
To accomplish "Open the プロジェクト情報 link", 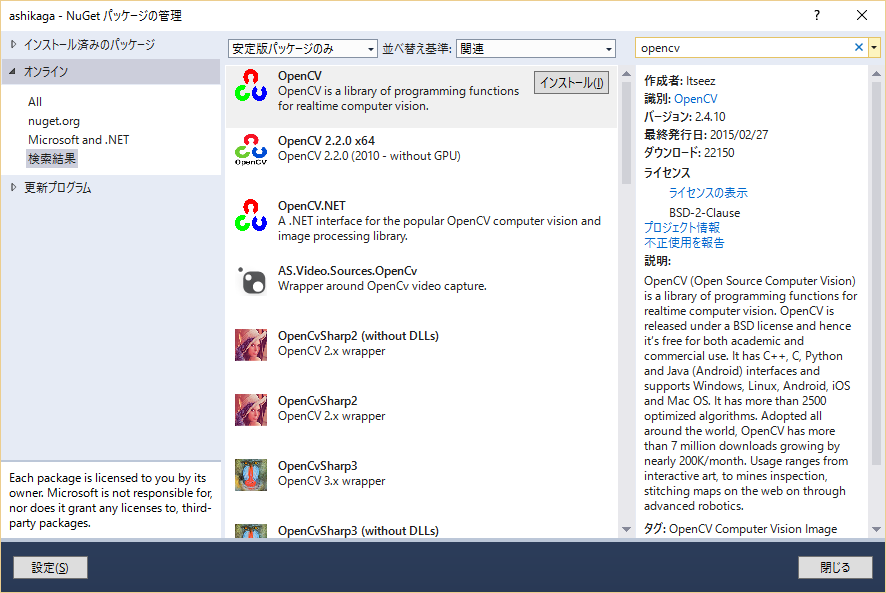I will (682, 227).
